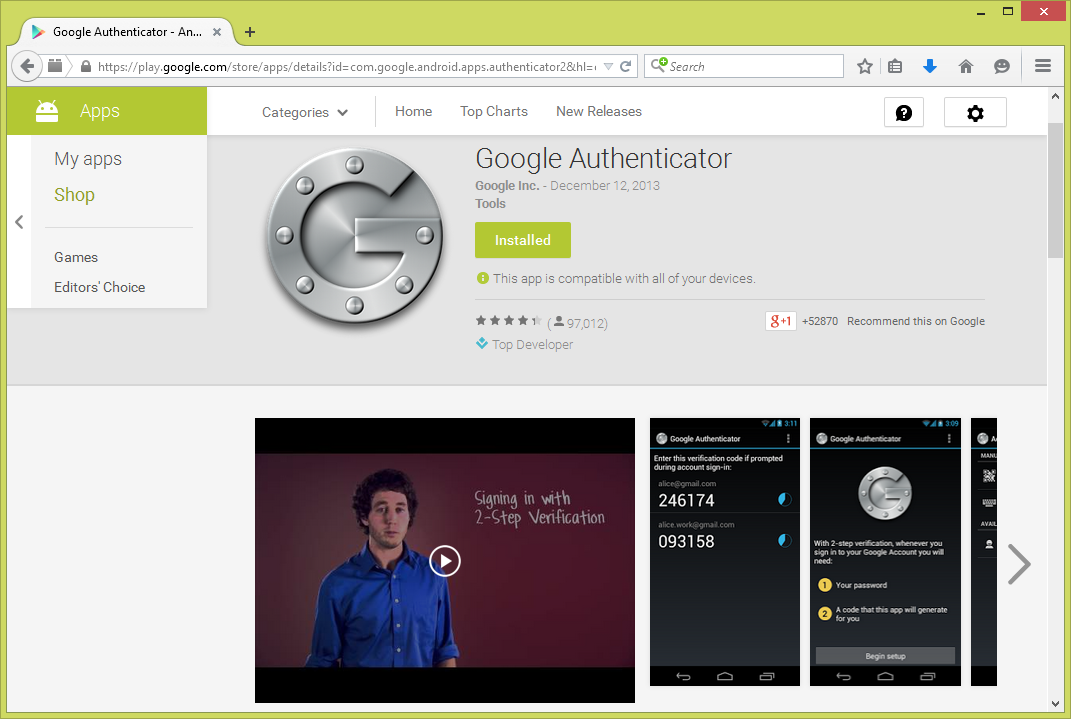Click the browser home icon
1071x719 pixels.
click(966, 66)
